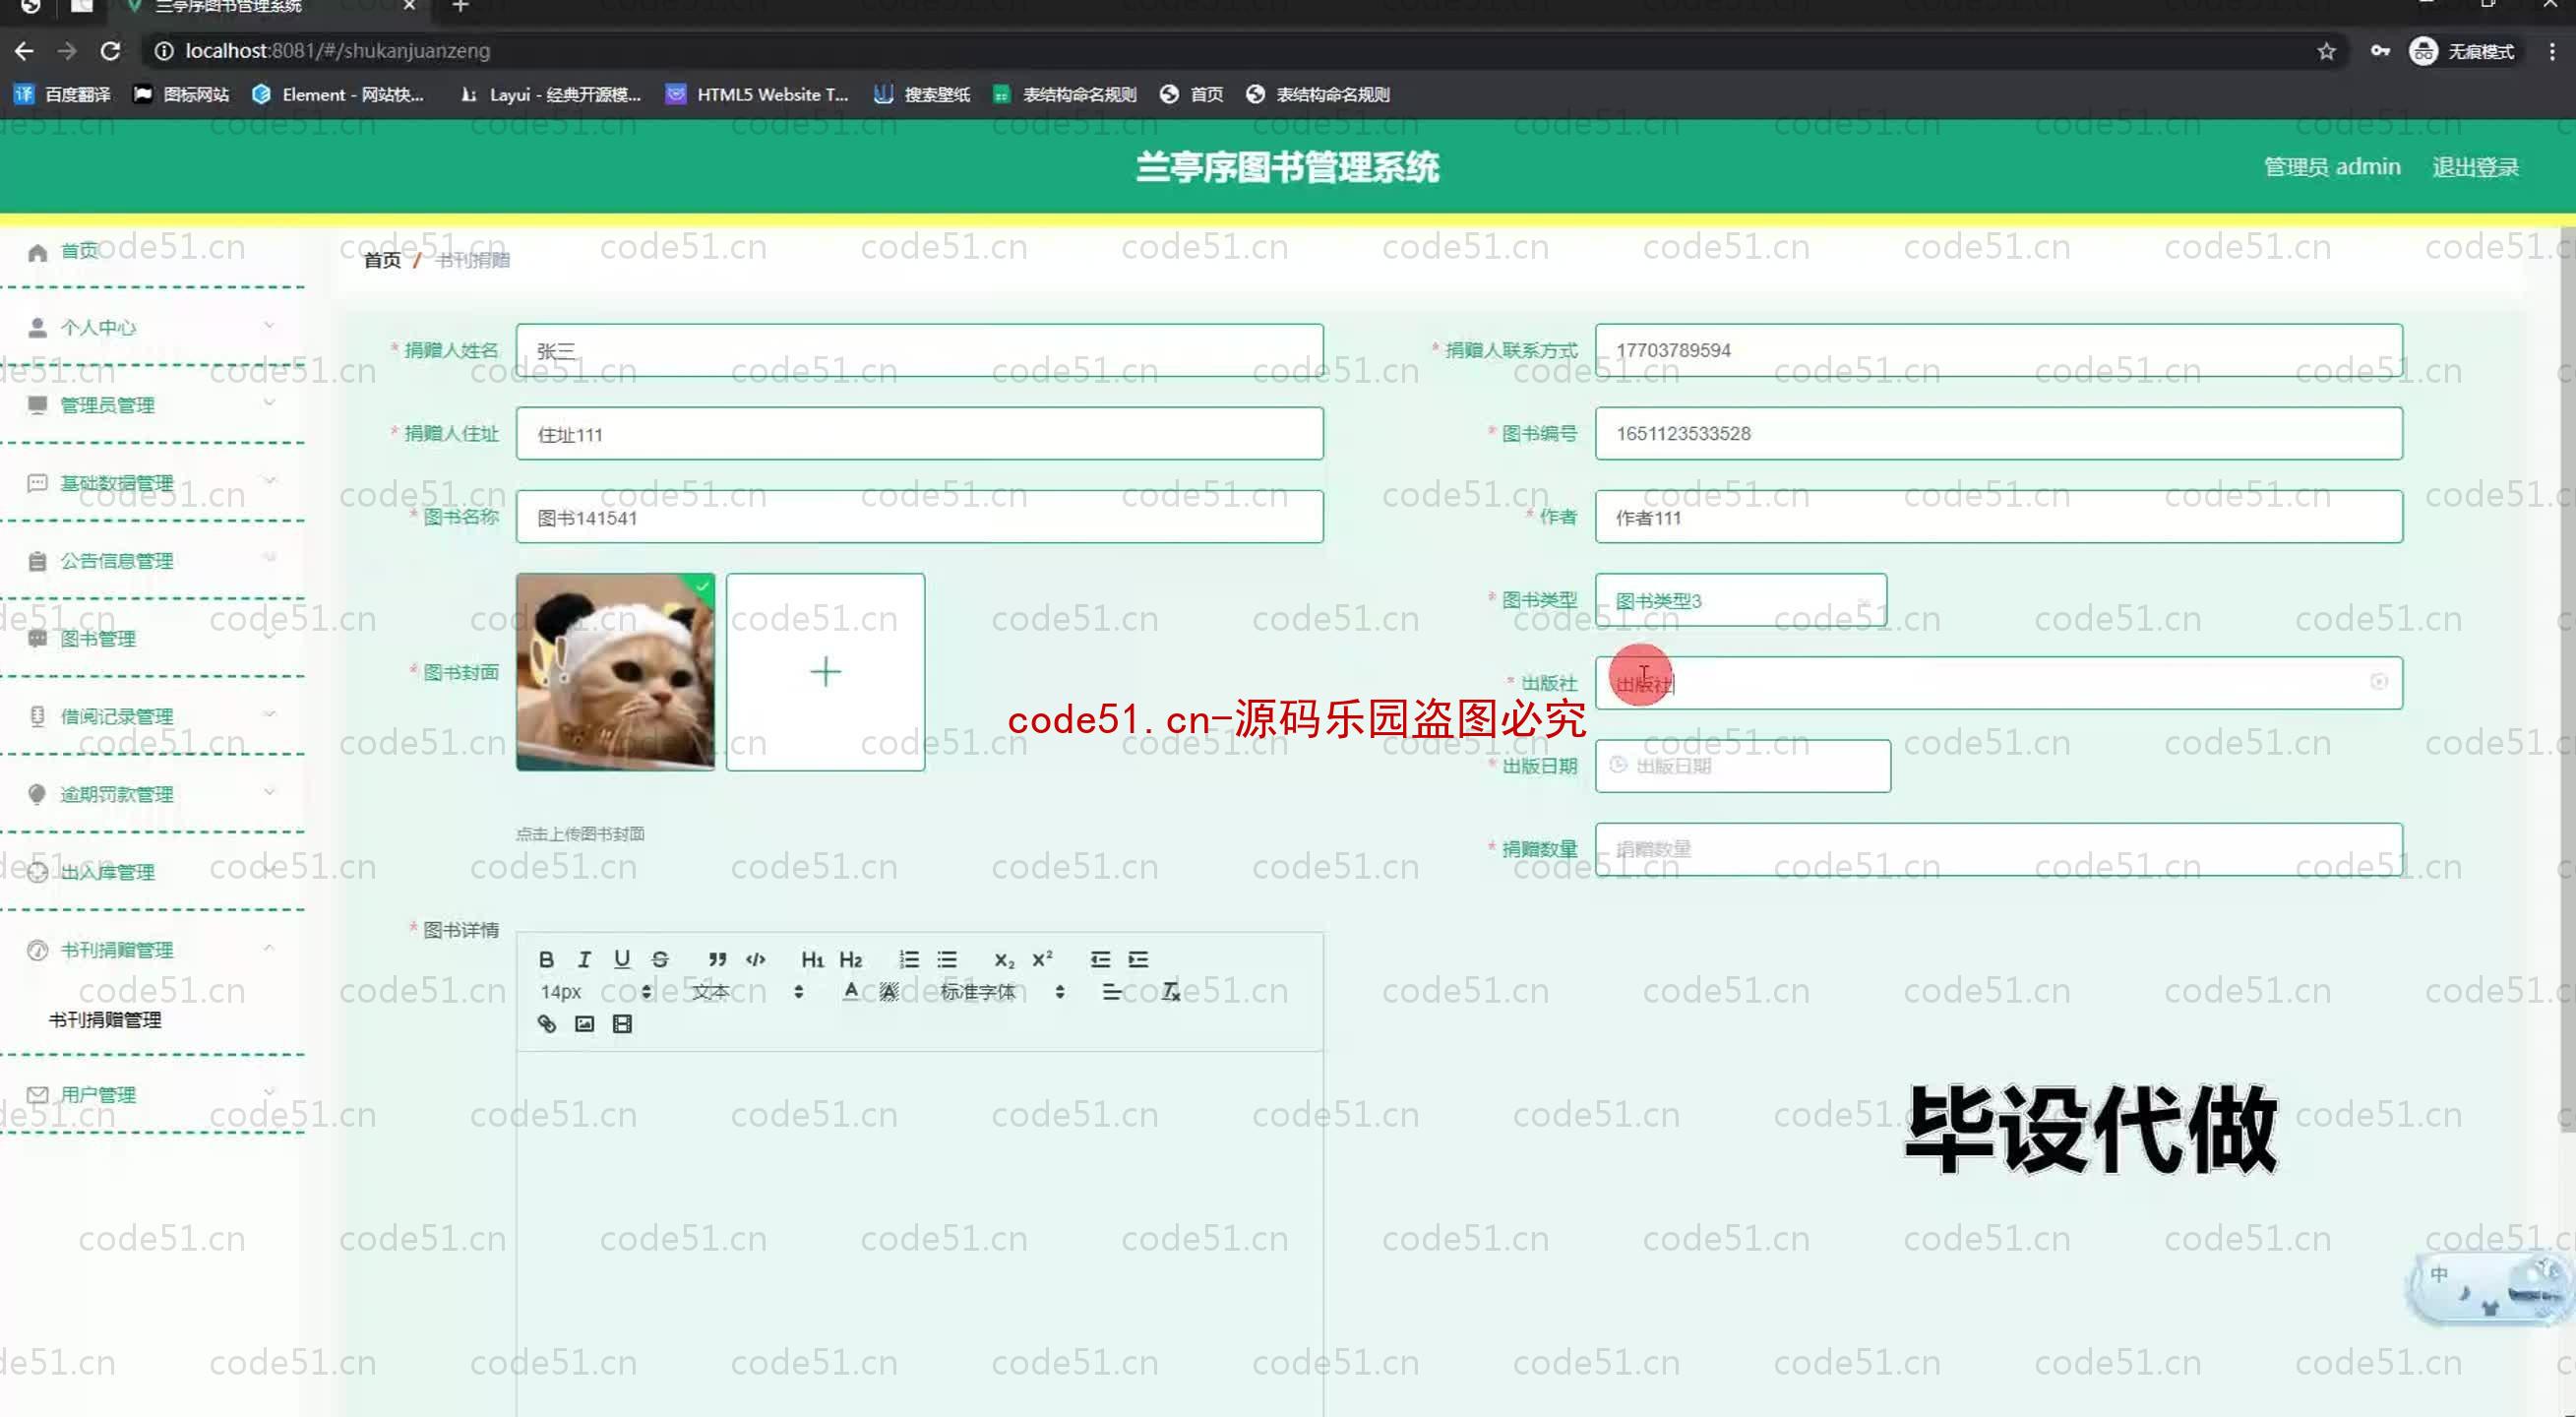The height and width of the screenshot is (1417, 2576).
Task: Open the browser three-dot menu
Action: [x=2552, y=51]
